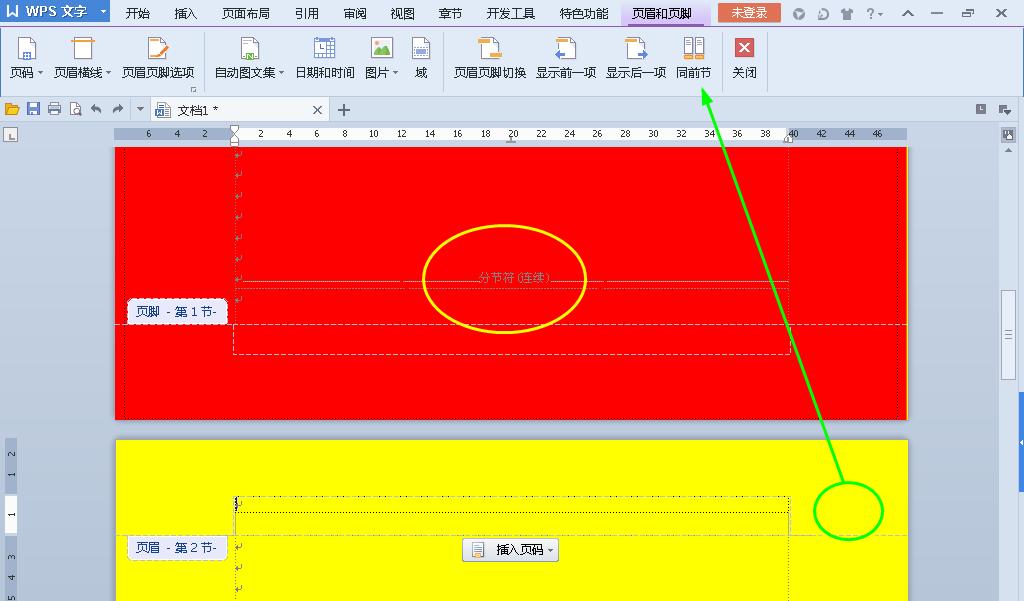Click the icon at top of vertical scrollbar
This screenshot has width=1024, height=601.
click(1008, 135)
